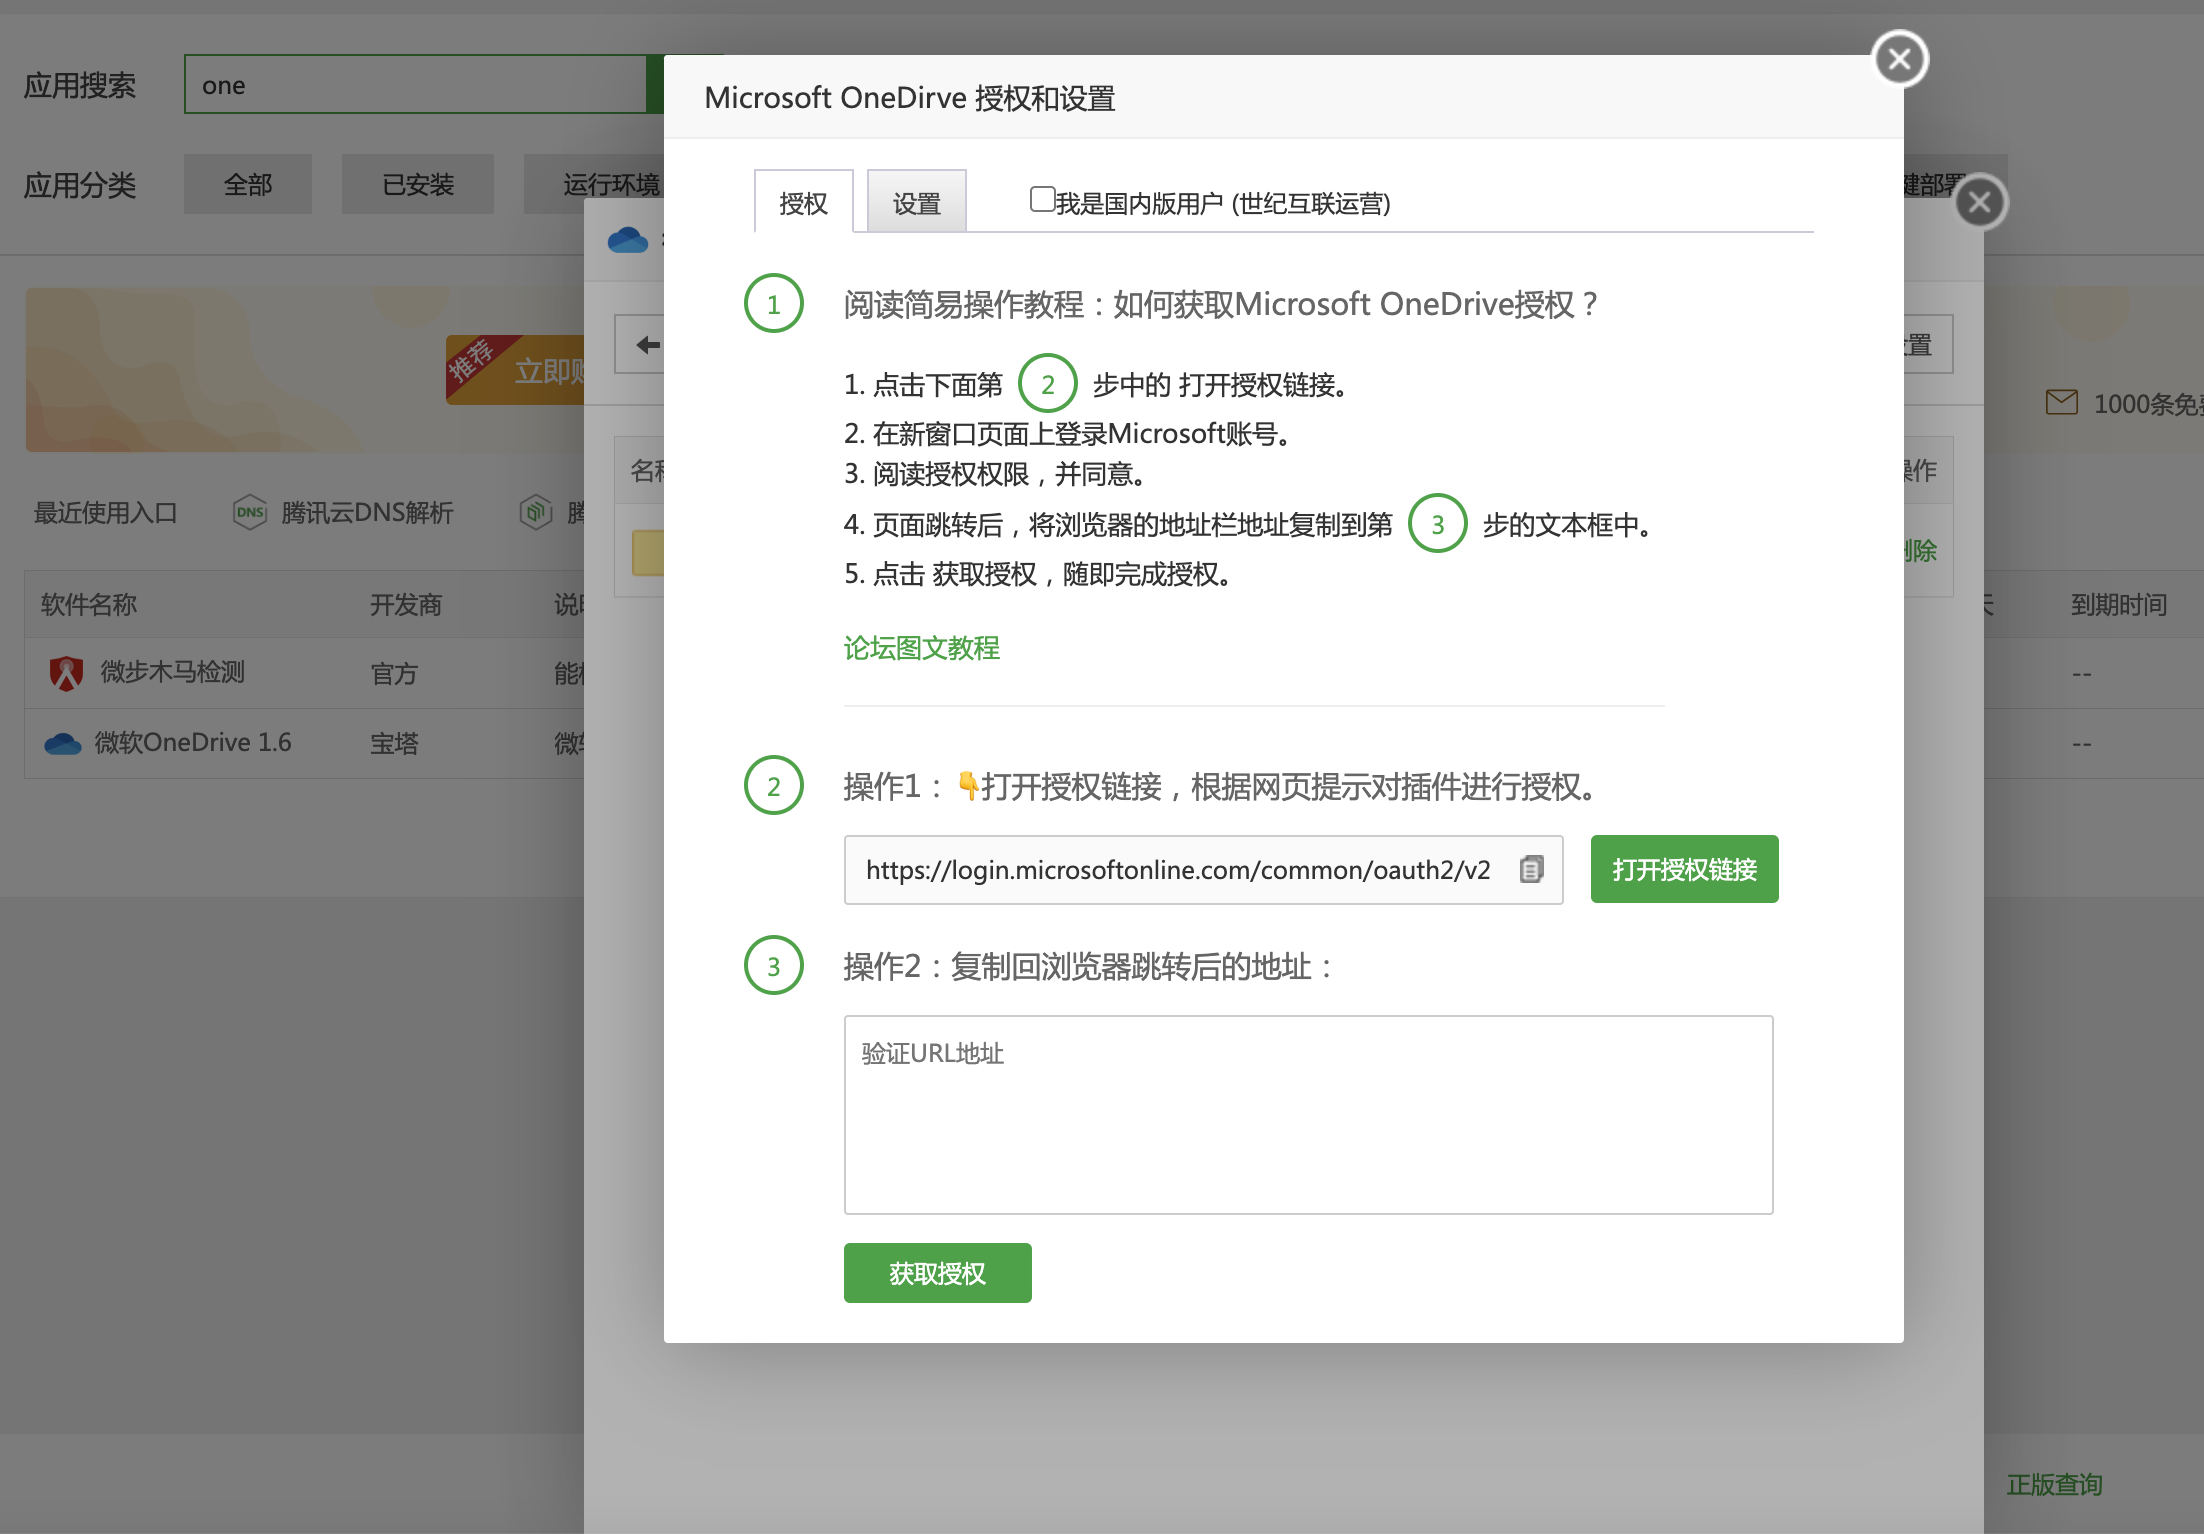This screenshot has width=2204, height=1534.
Task: Open the 论坛图文教程 link
Action: (x=921, y=648)
